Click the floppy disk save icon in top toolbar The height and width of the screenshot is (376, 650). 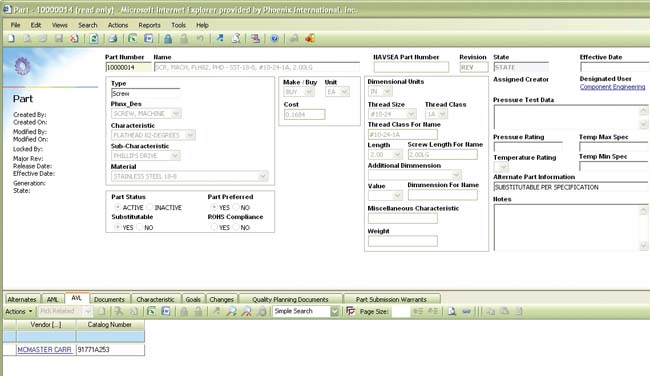[x=58, y=39]
